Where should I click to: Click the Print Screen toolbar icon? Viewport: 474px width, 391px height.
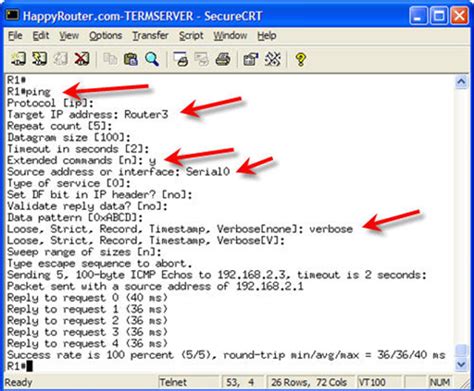click(x=181, y=59)
